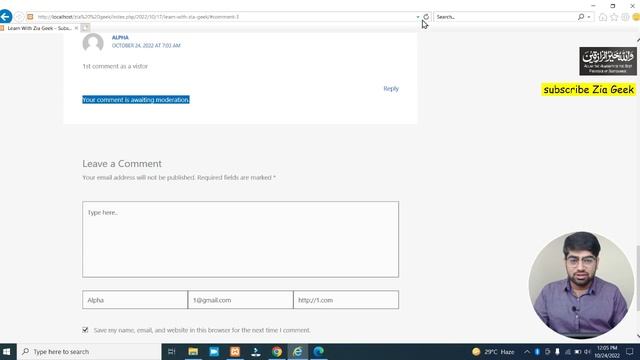Select the Learn With Zia Geek tab
The height and width of the screenshot is (360, 640).
click(x=39, y=28)
